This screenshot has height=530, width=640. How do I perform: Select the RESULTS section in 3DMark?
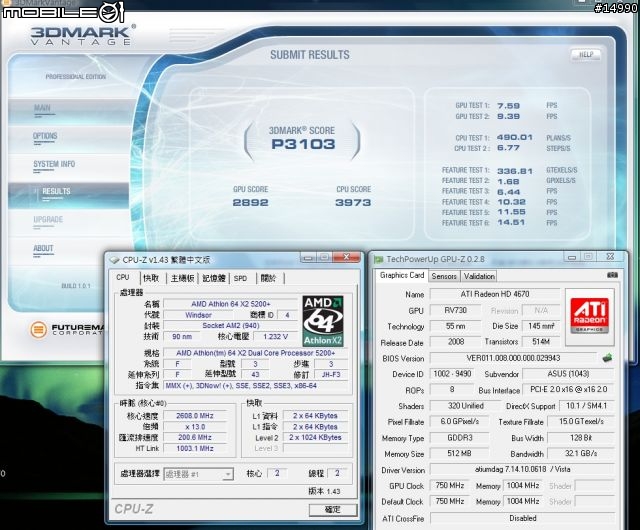[x=56, y=192]
